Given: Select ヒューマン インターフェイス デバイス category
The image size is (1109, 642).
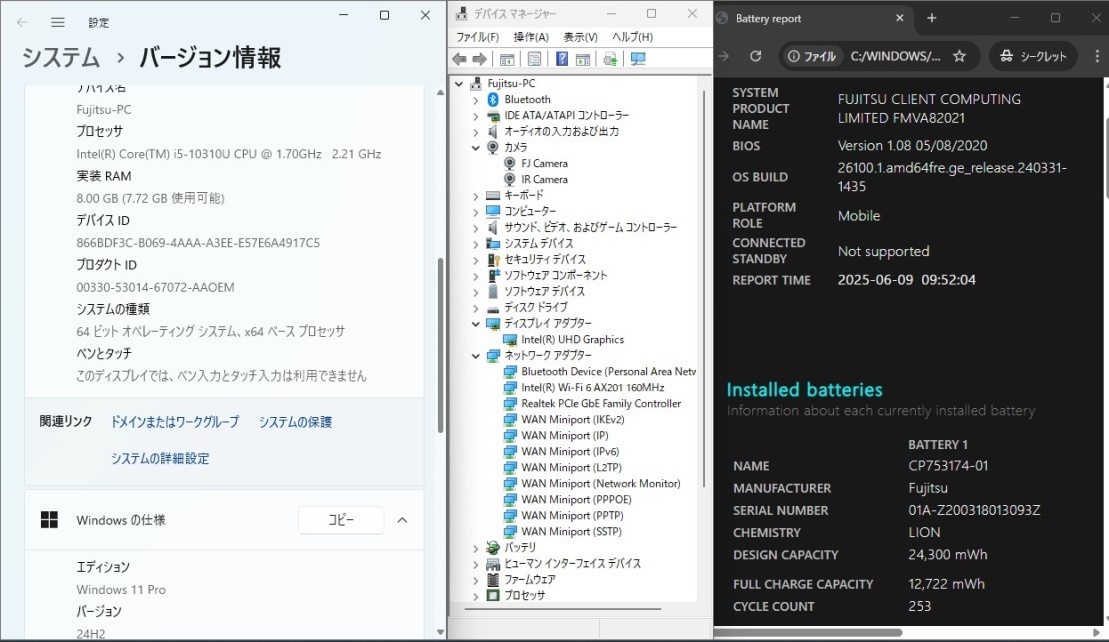Looking at the screenshot, I should point(572,564).
